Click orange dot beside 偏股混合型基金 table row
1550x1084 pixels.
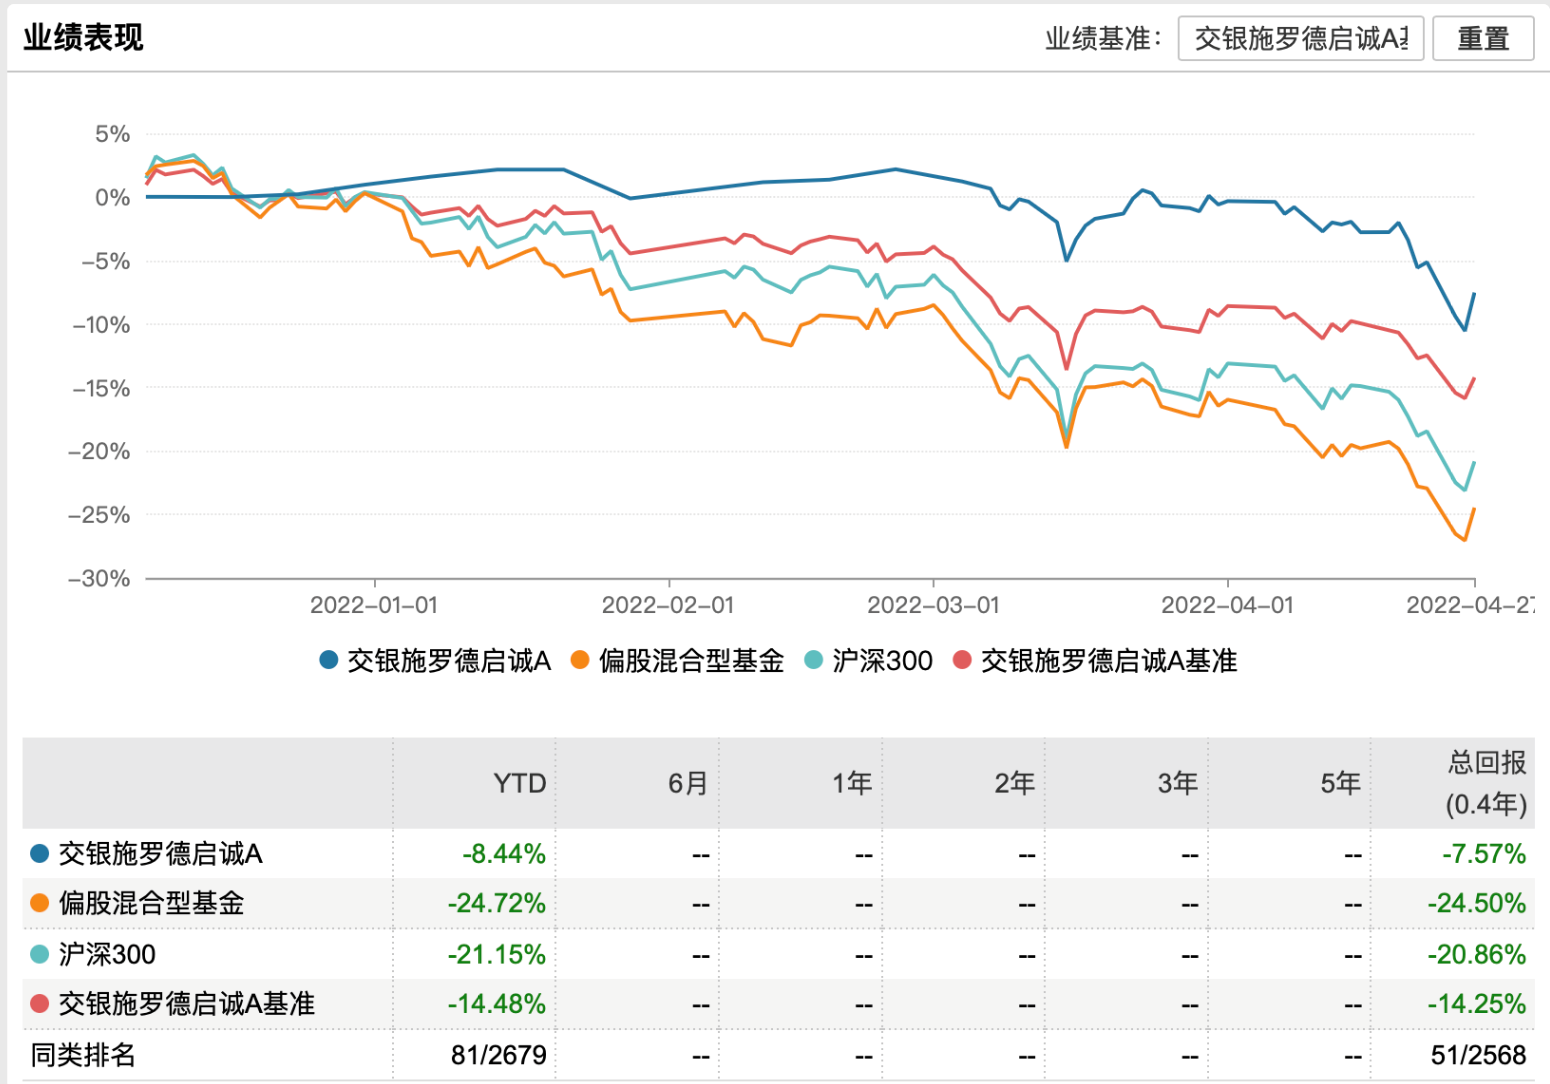coord(40,904)
